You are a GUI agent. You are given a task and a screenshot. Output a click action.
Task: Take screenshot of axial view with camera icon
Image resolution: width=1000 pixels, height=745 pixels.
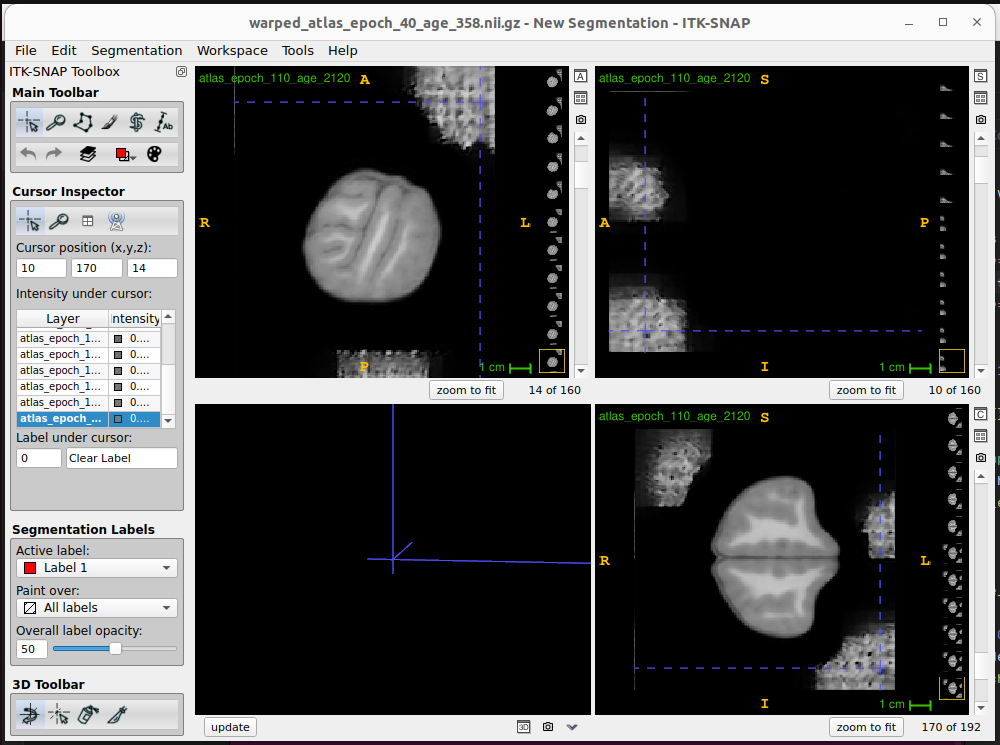(580, 120)
